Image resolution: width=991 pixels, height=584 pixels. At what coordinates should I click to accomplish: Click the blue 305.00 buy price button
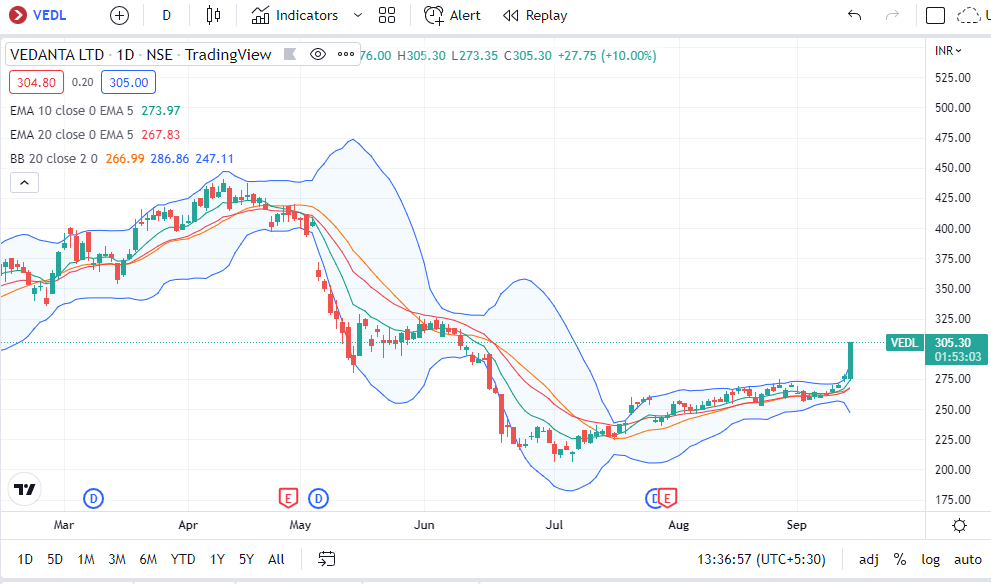pyautogui.click(x=128, y=82)
